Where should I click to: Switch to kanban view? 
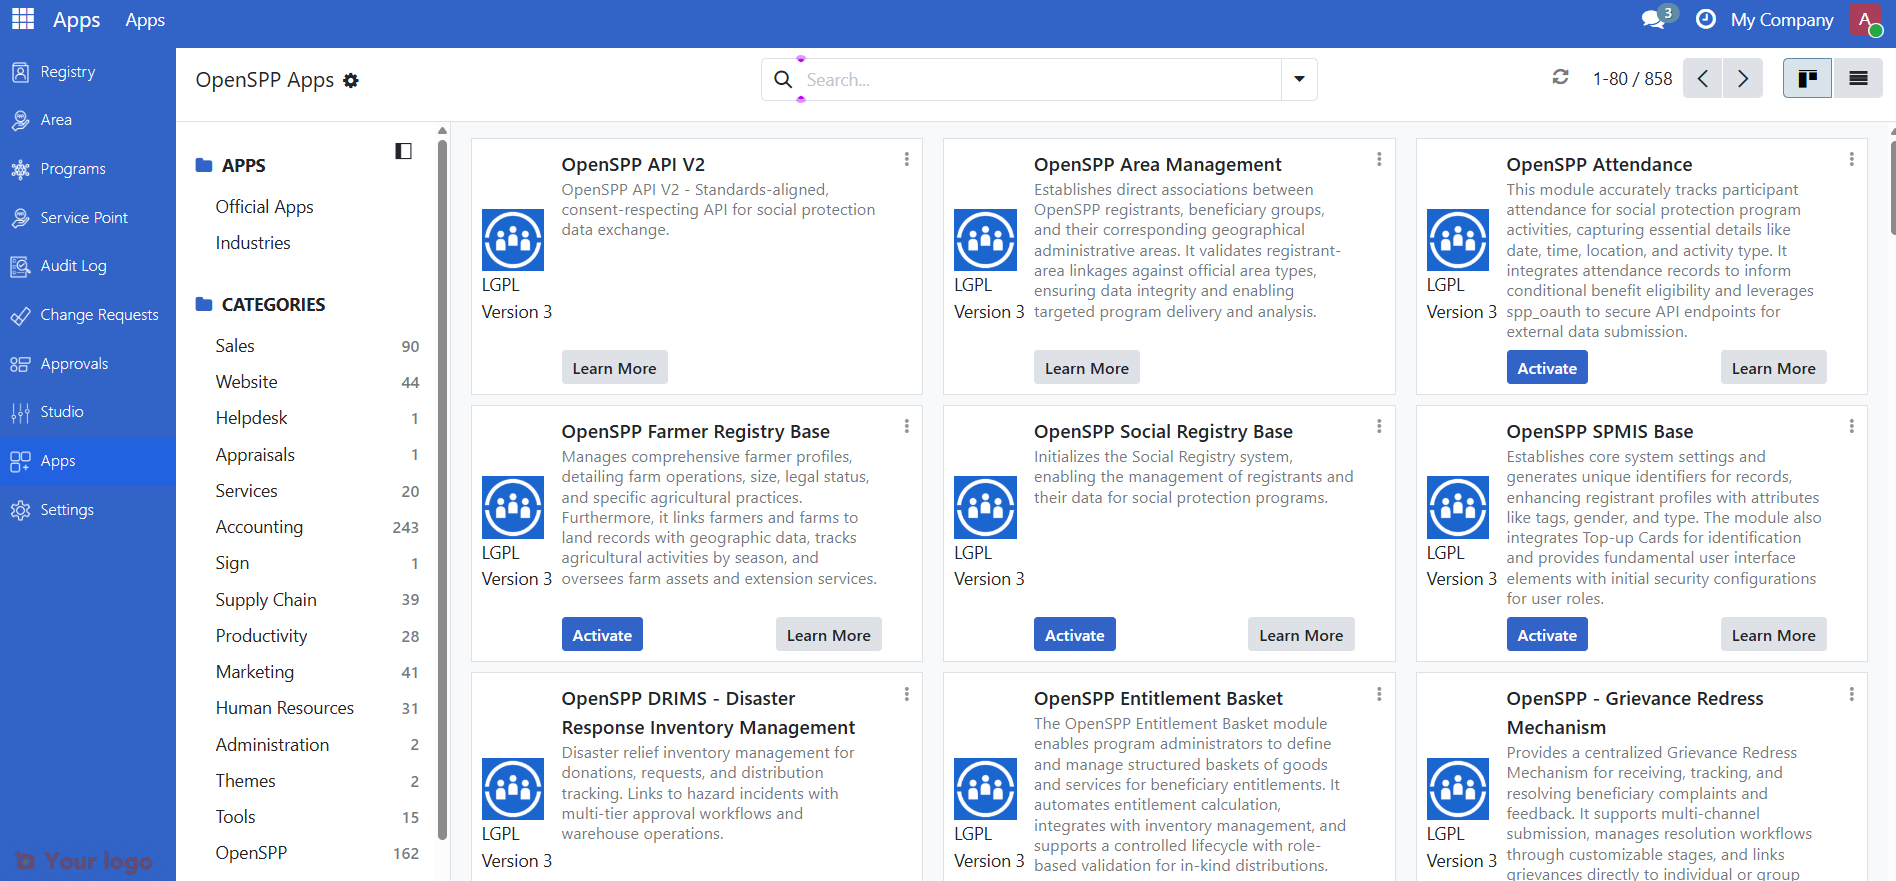coord(1807,78)
